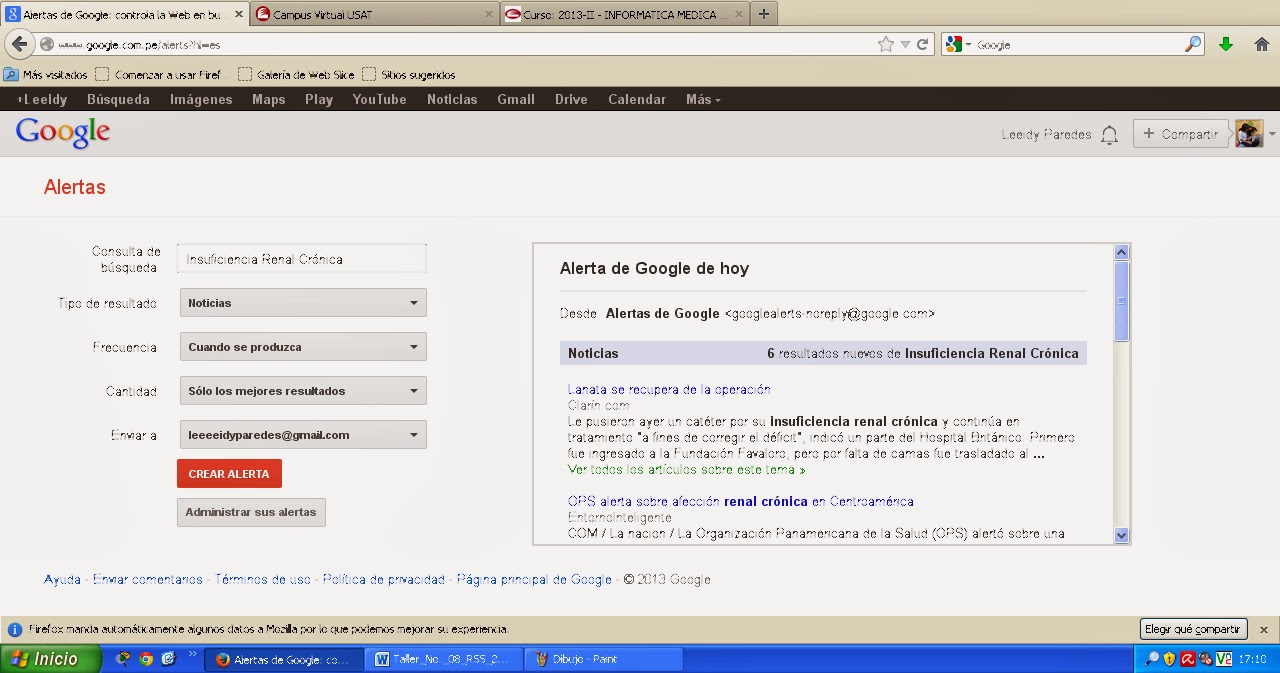
Task: Click the Compartir button
Action: pyautogui.click(x=1181, y=134)
